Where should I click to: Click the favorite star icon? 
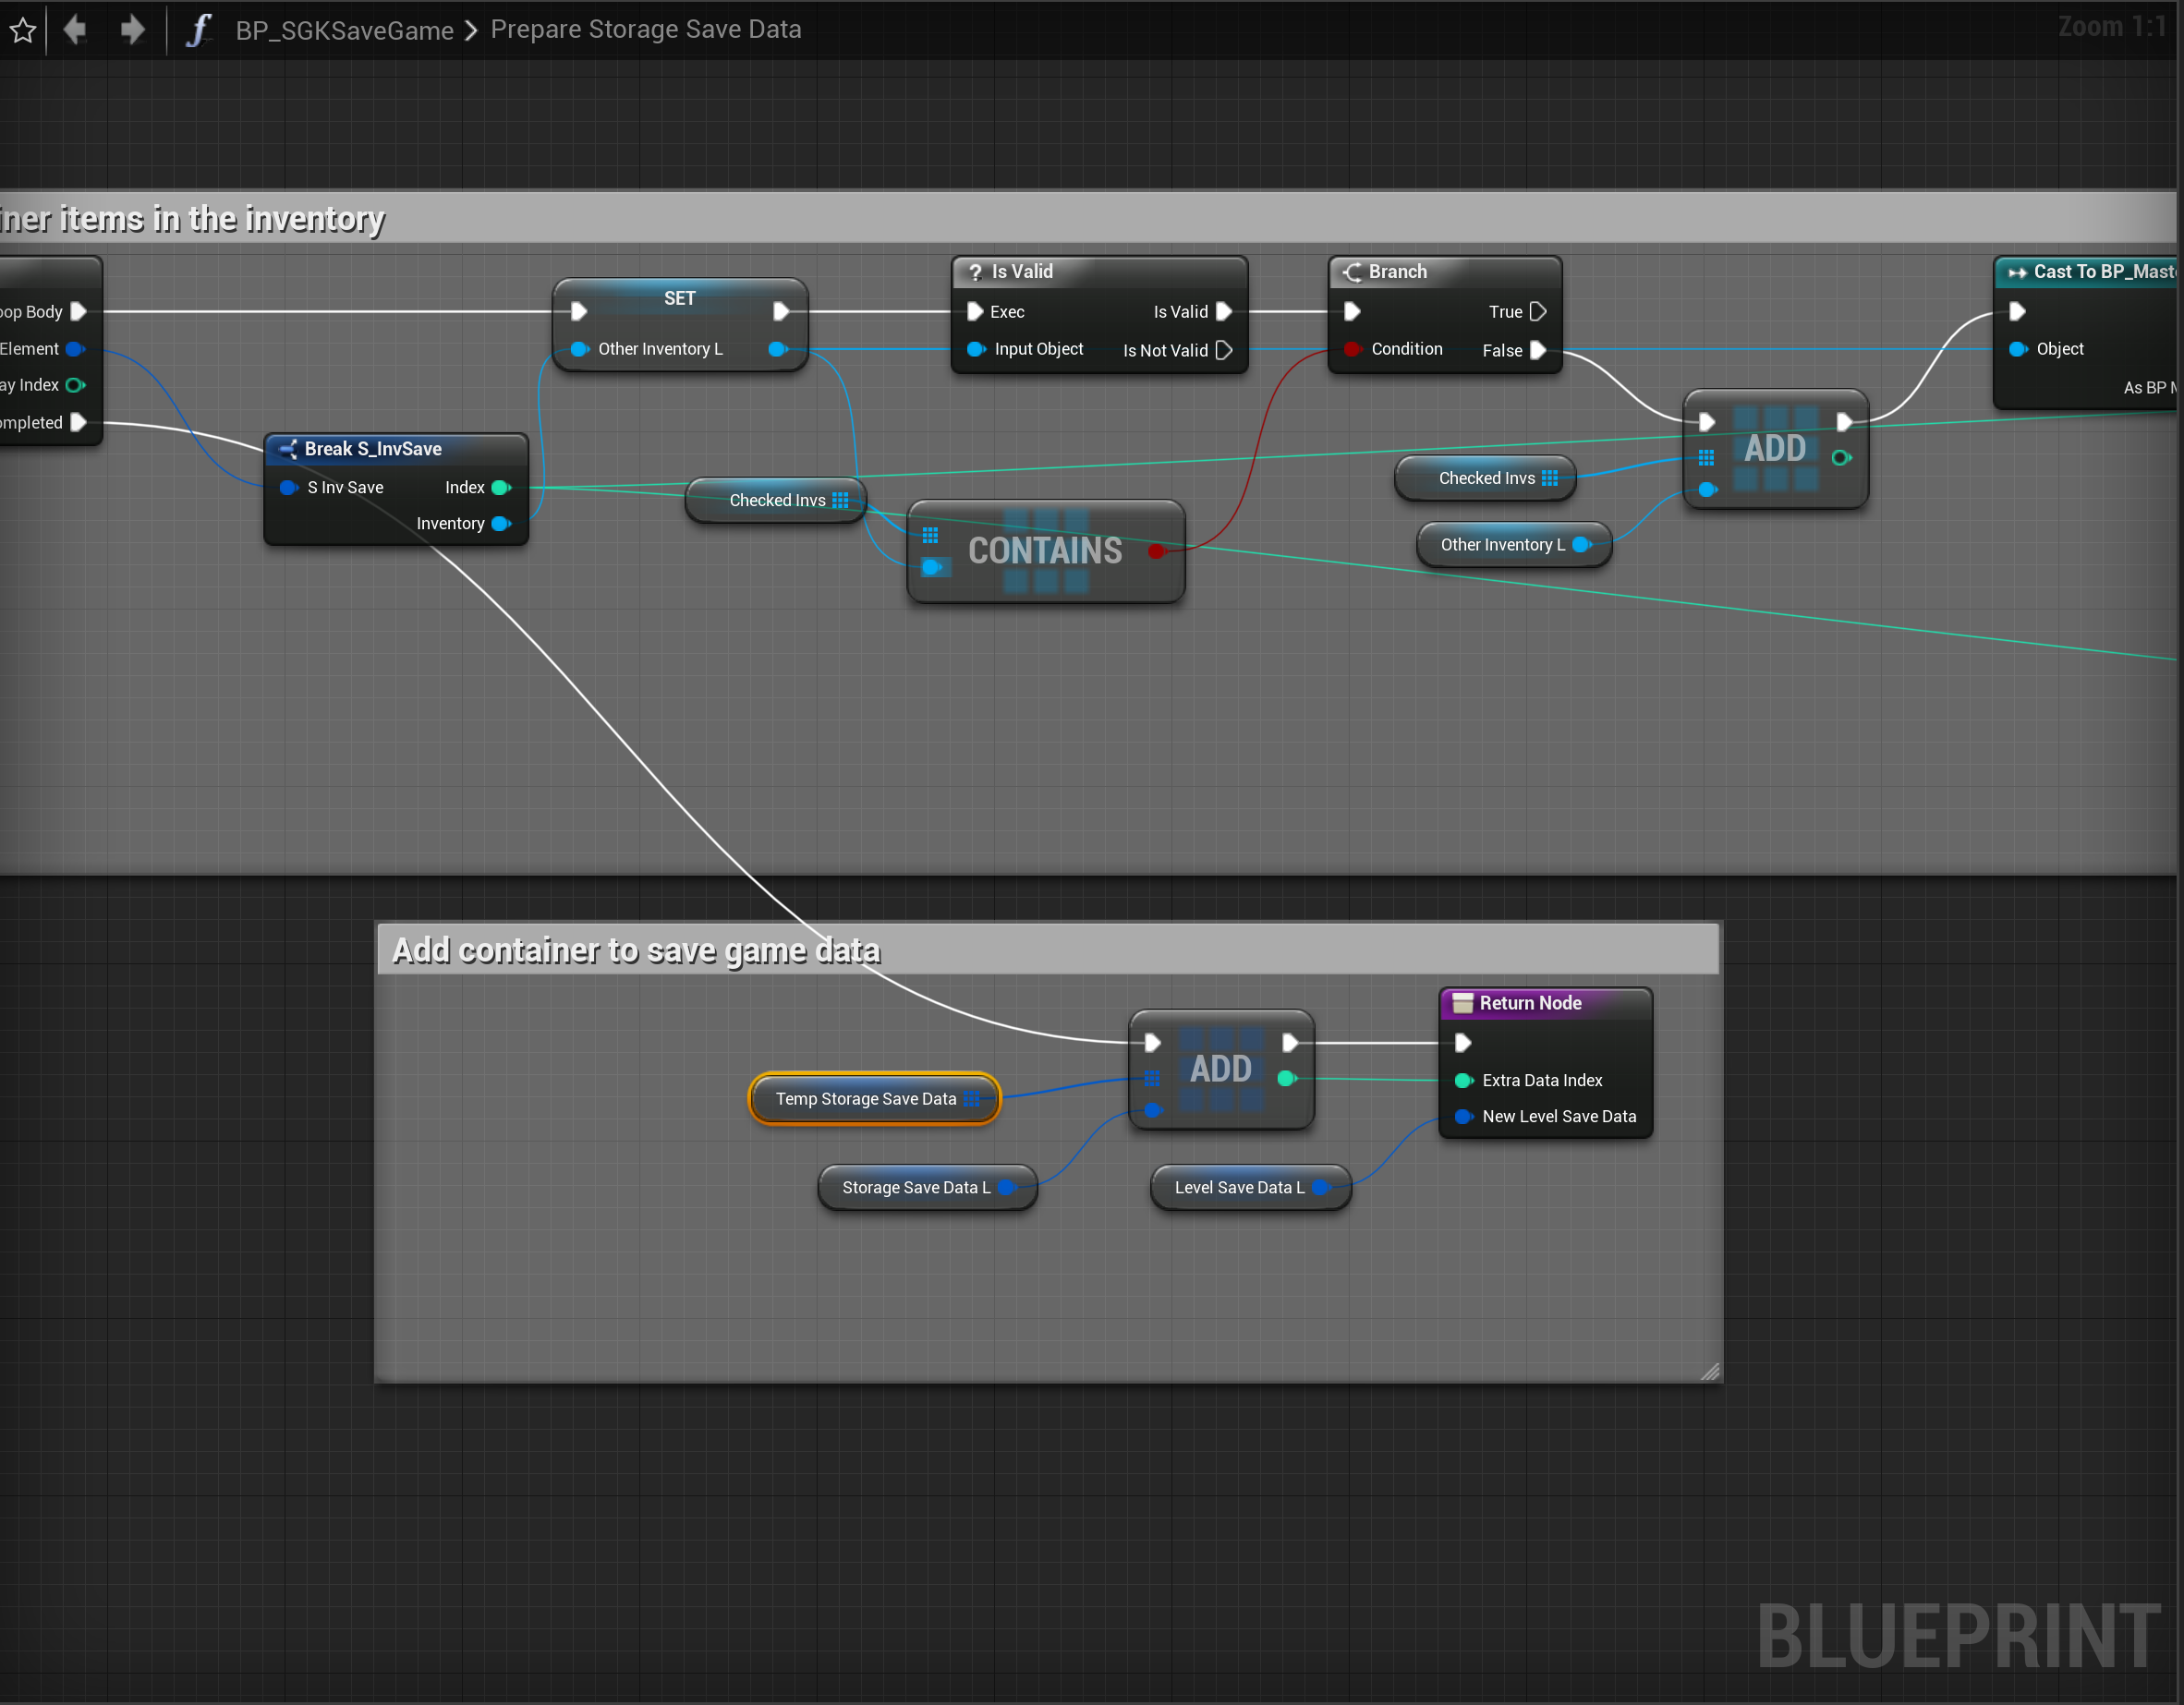click(23, 30)
